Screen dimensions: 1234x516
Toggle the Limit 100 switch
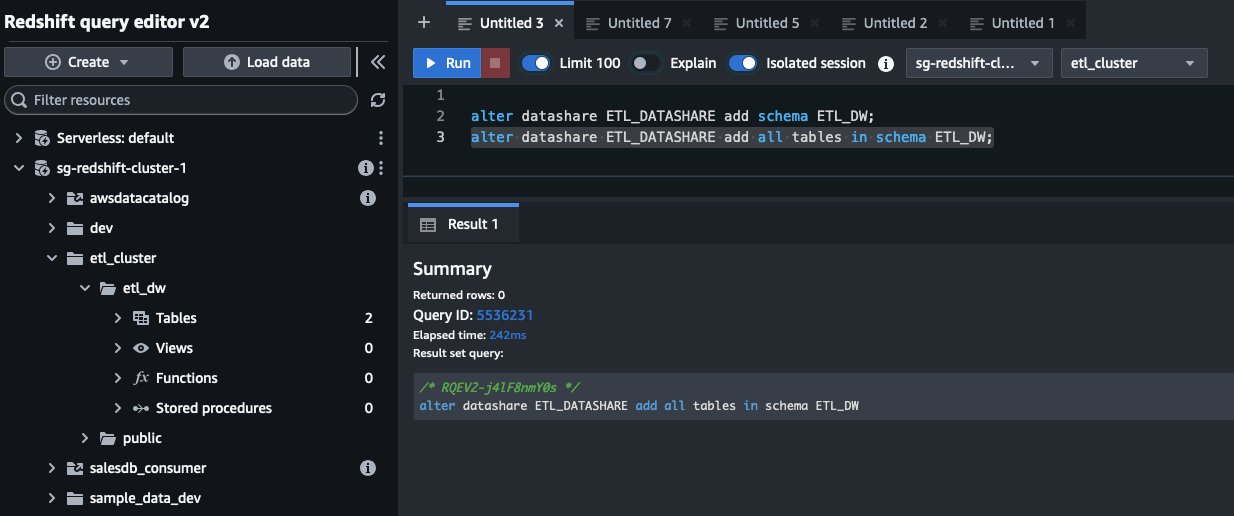pos(537,63)
